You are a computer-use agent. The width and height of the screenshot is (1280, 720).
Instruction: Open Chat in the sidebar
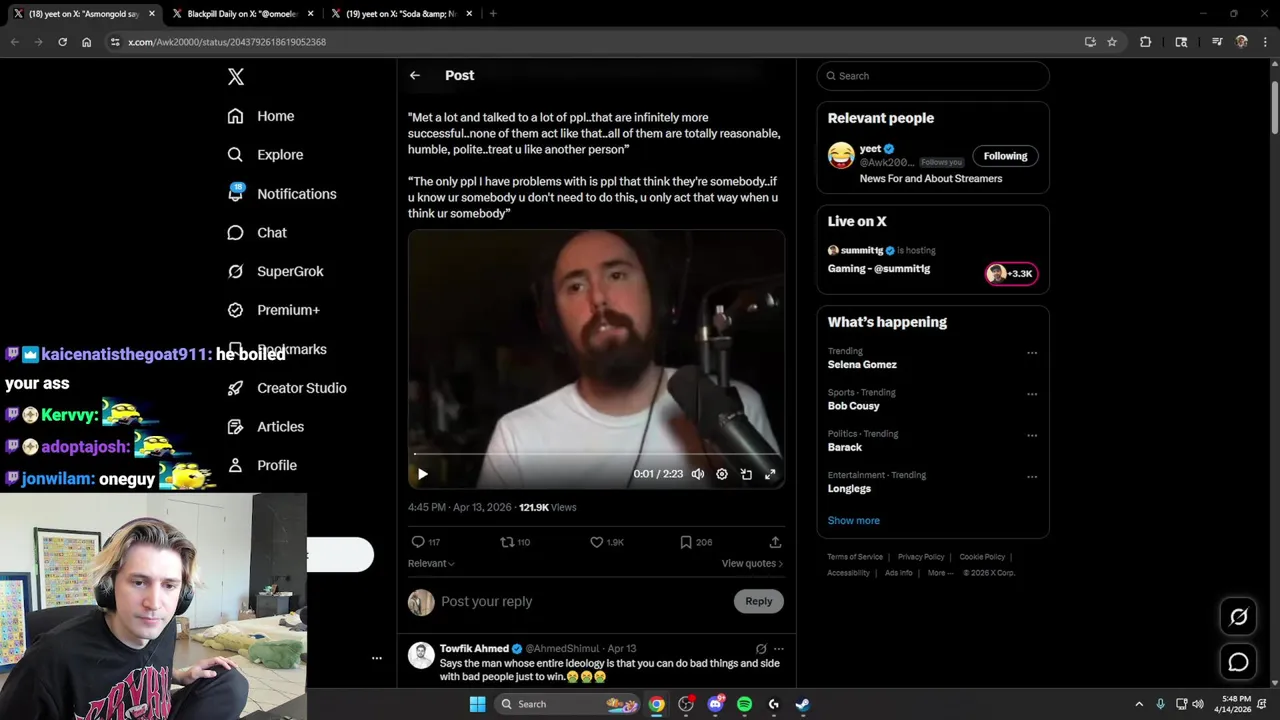click(256, 233)
